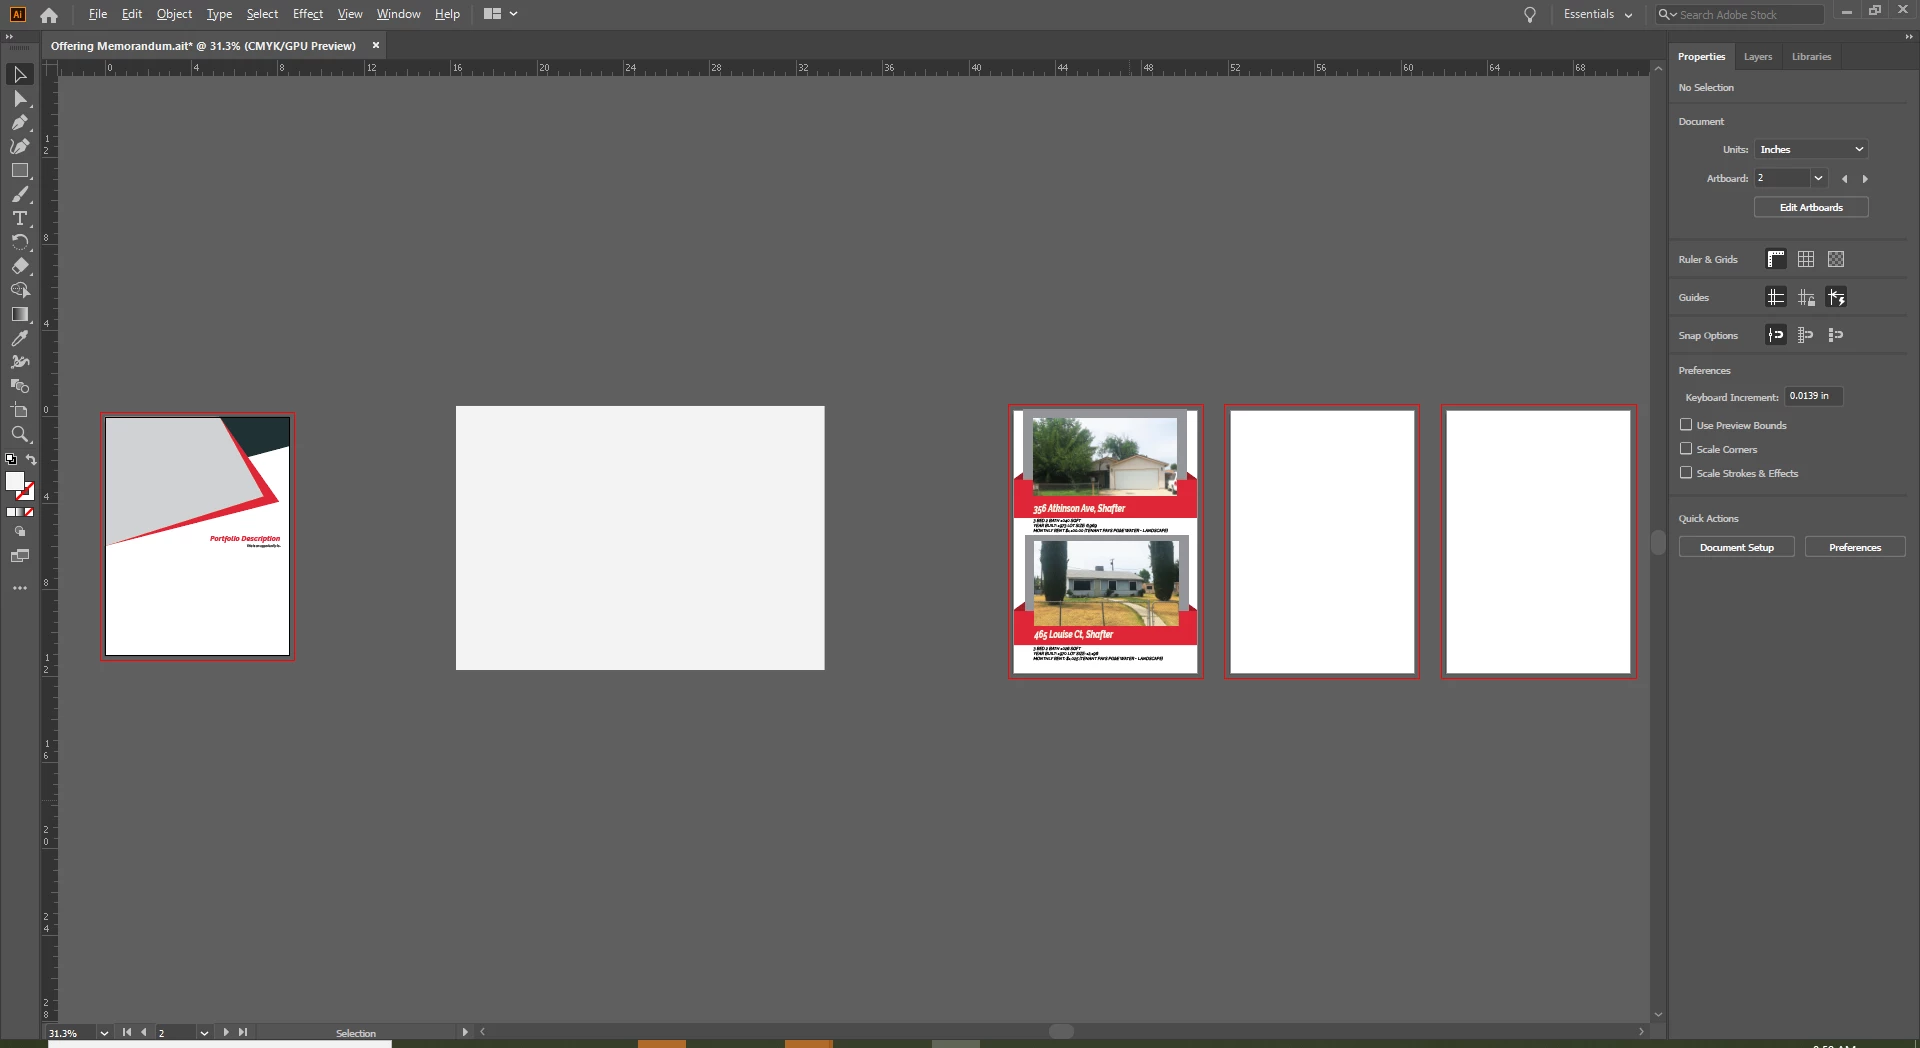The height and width of the screenshot is (1048, 1920).
Task: Select the Type tool
Action: [19, 219]
